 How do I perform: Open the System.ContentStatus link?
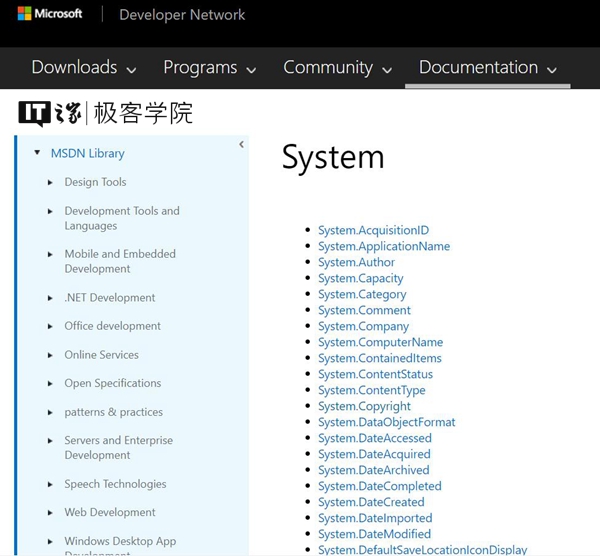[375, 374]
